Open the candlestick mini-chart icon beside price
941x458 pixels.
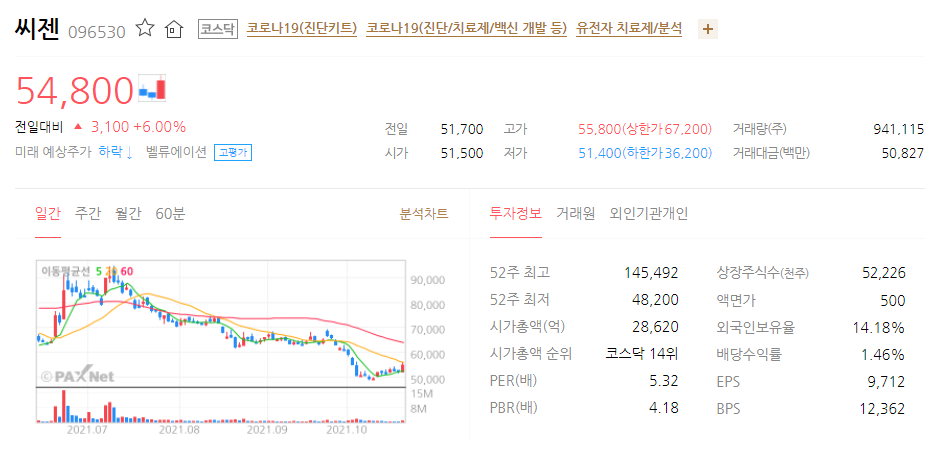[x=152, y=88]
